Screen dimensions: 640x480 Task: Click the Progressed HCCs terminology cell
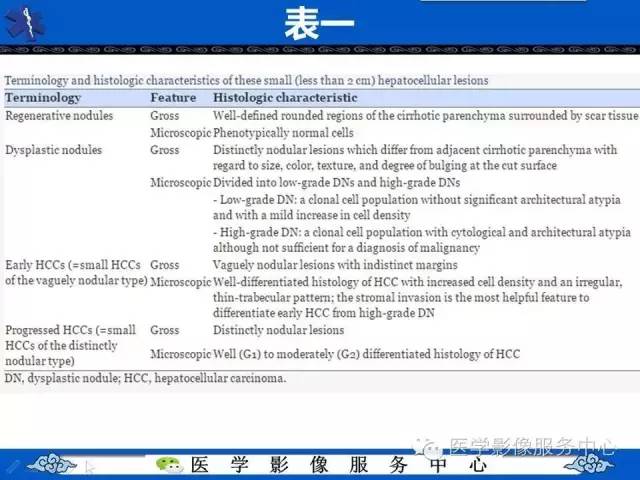(x=70, y=345)
